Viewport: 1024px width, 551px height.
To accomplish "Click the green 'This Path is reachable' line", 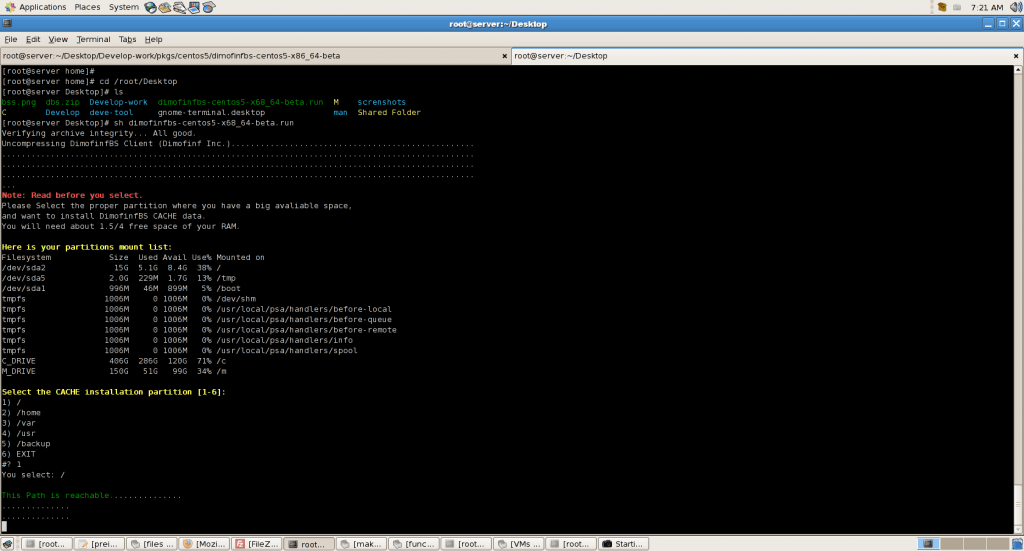I will [x=91, y=496].
